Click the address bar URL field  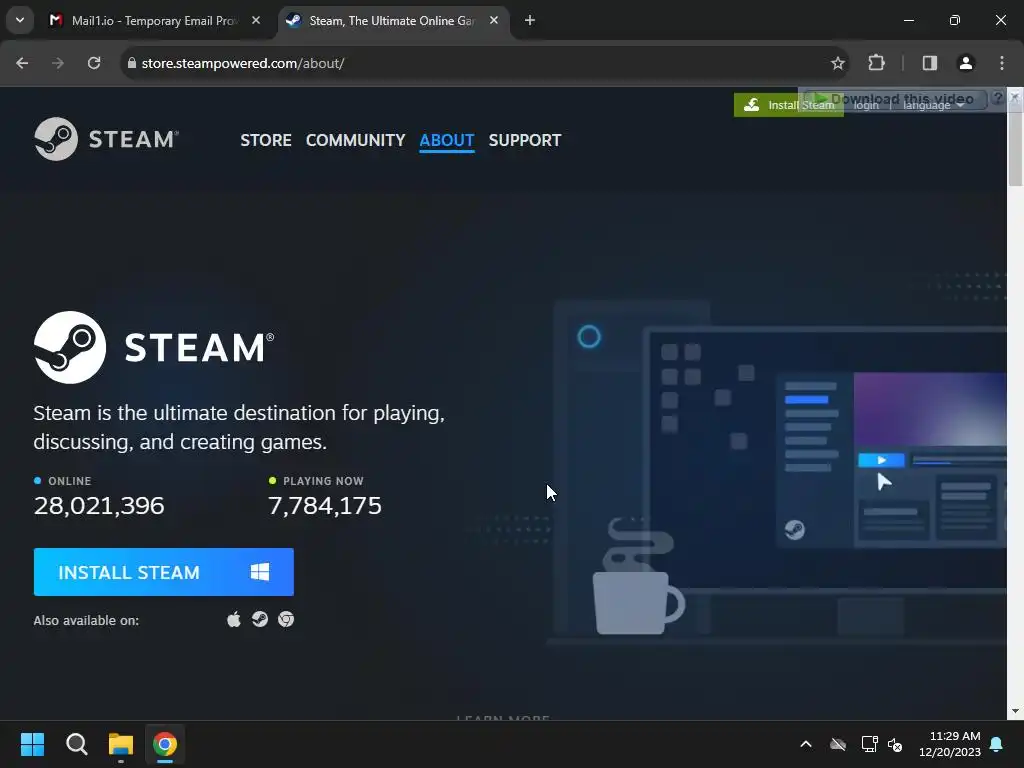[x=483, y=63]
